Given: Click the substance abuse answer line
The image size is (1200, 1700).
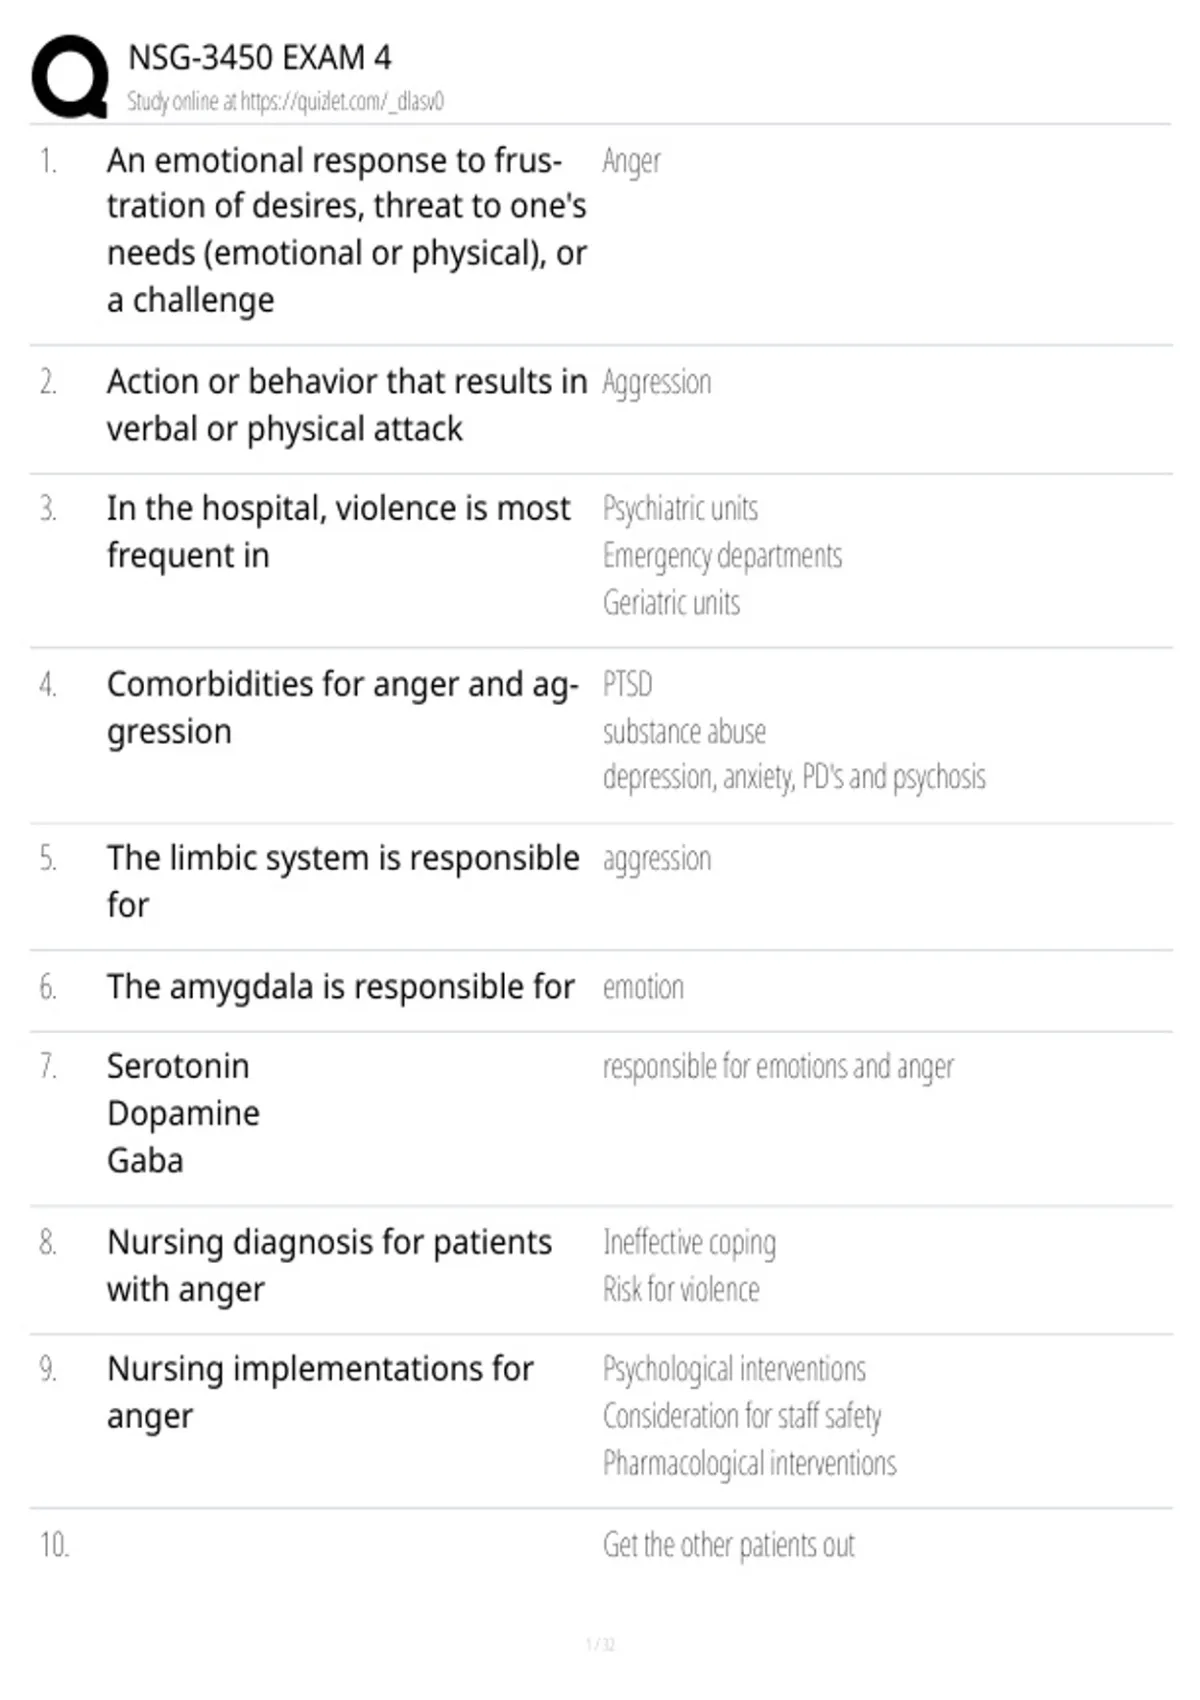Looking at the screenshot, I should tap(684, 732).
